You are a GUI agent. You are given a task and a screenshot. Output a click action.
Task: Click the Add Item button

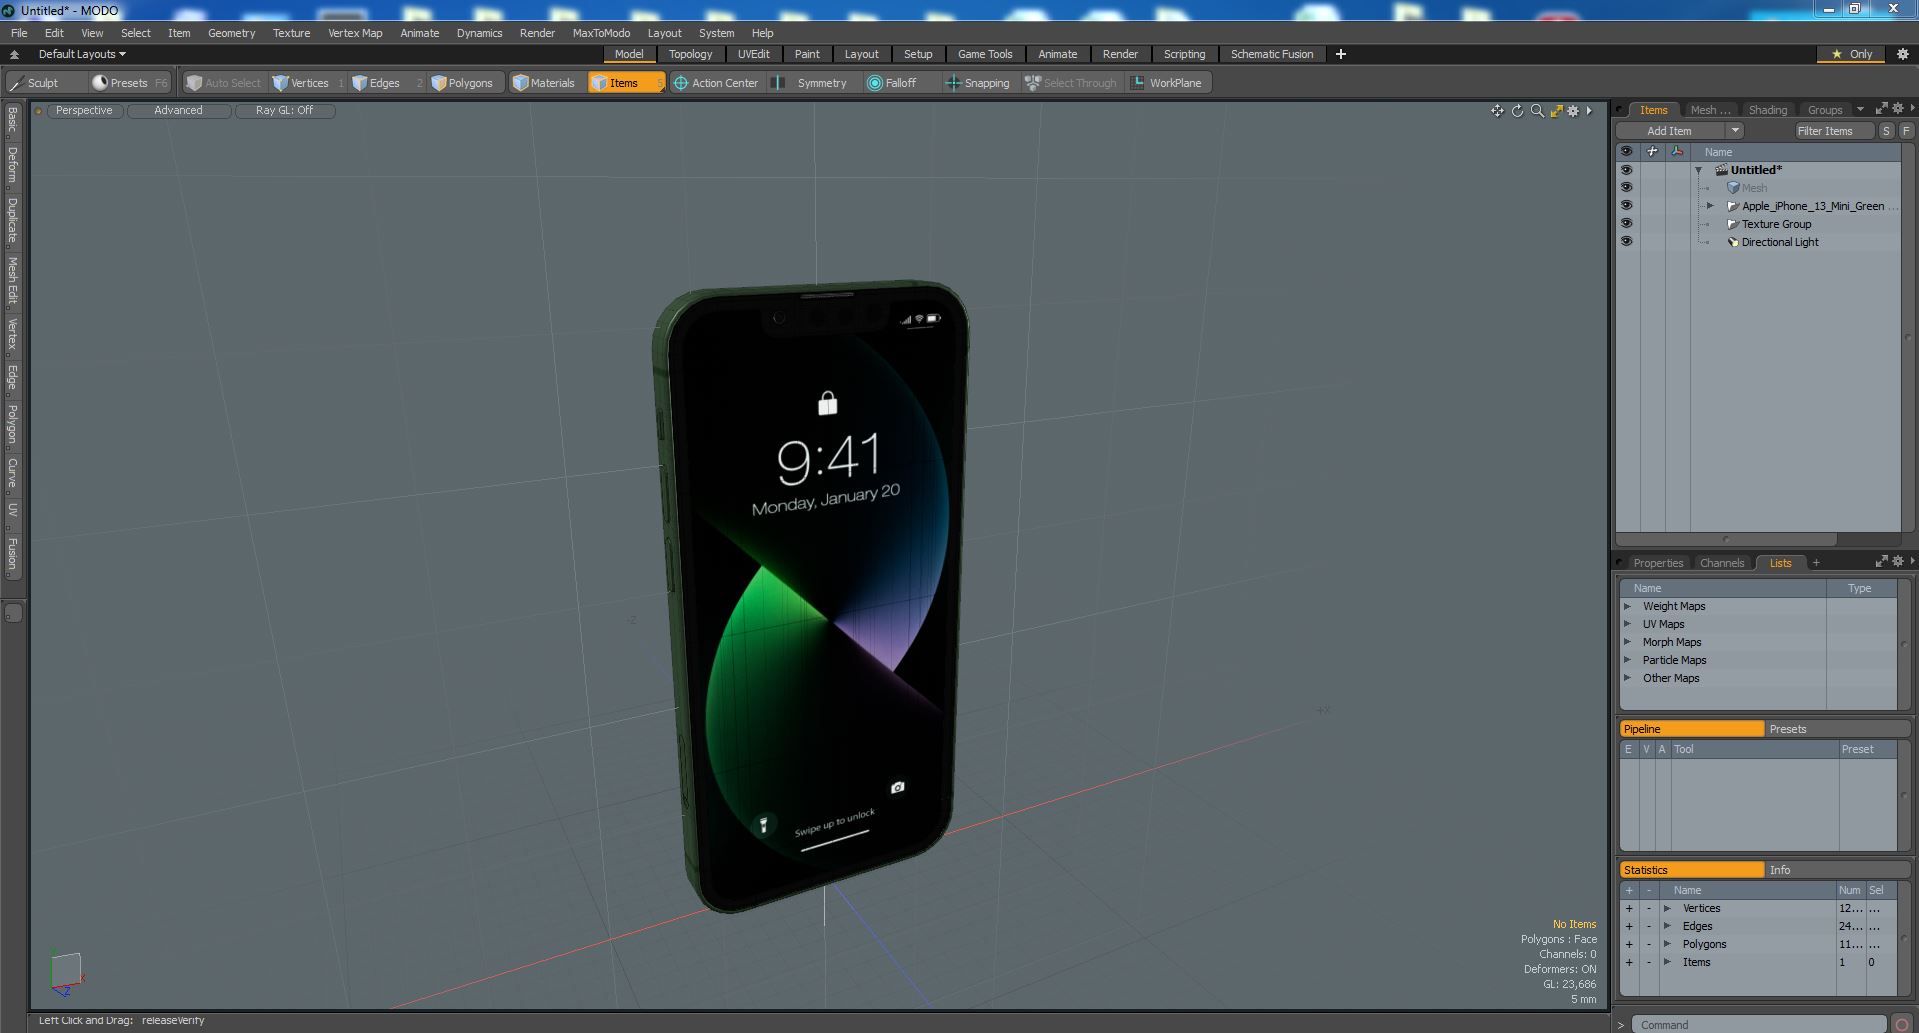(1669, 131)
